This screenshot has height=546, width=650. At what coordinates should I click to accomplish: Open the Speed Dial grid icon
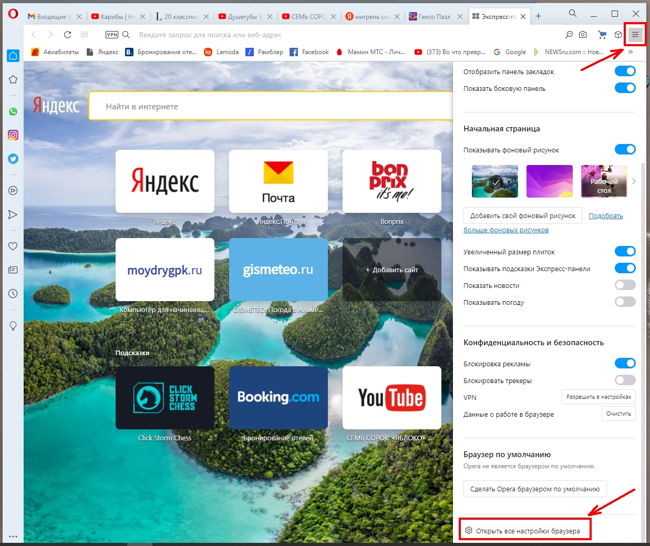click(x=84, y=35)
